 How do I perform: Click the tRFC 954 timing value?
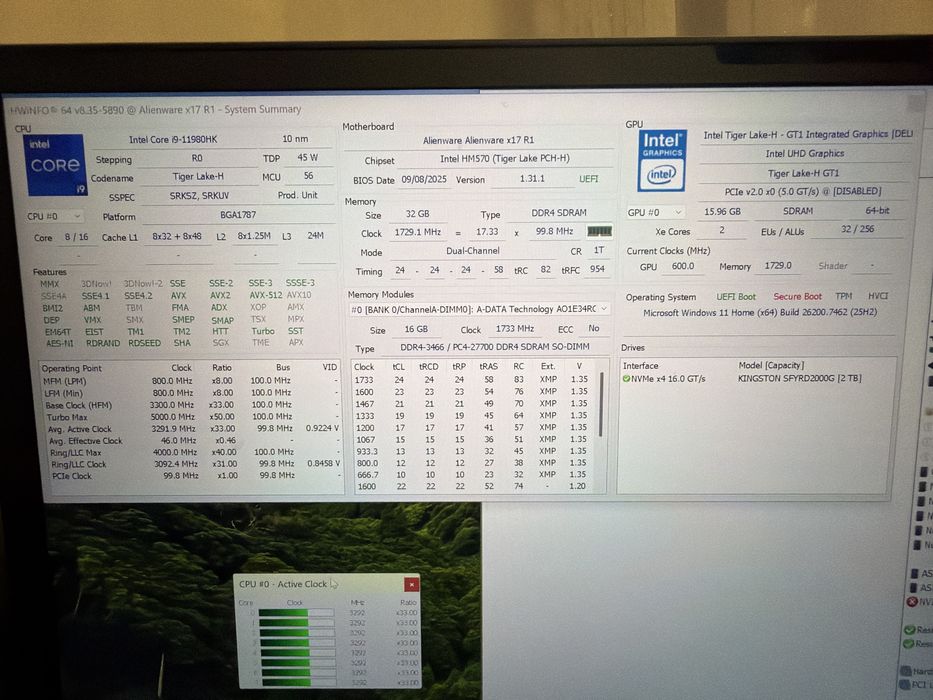[x=597, y=269]
